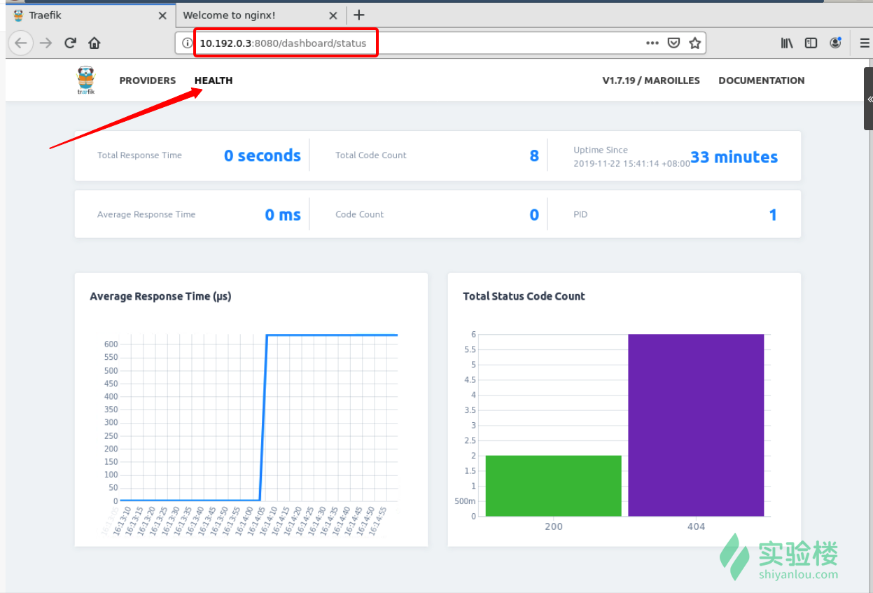Click the 'PID' label
The width and height of the screenshot is (873, 593).
580,214
